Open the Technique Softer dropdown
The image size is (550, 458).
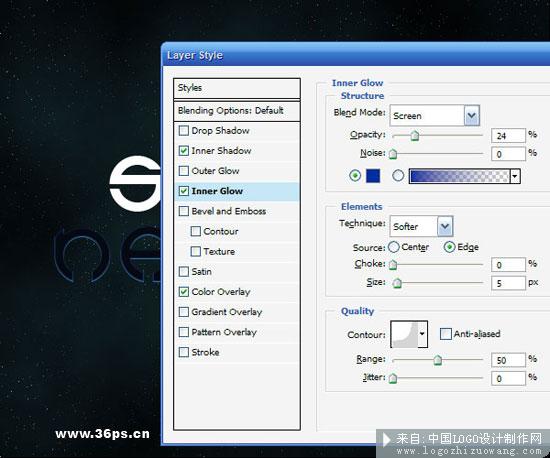click(x=421, y=226)
